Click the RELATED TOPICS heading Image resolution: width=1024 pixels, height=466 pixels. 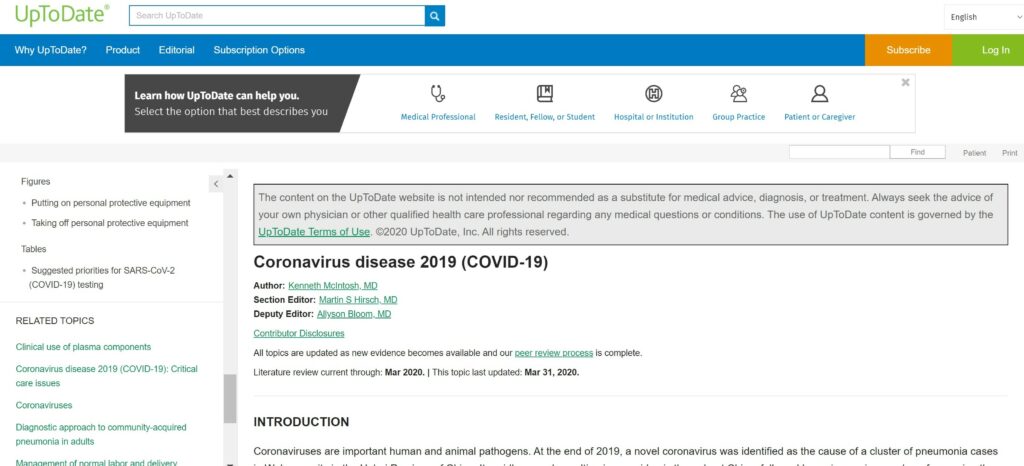pyautogui.click(x=55, y=321)
